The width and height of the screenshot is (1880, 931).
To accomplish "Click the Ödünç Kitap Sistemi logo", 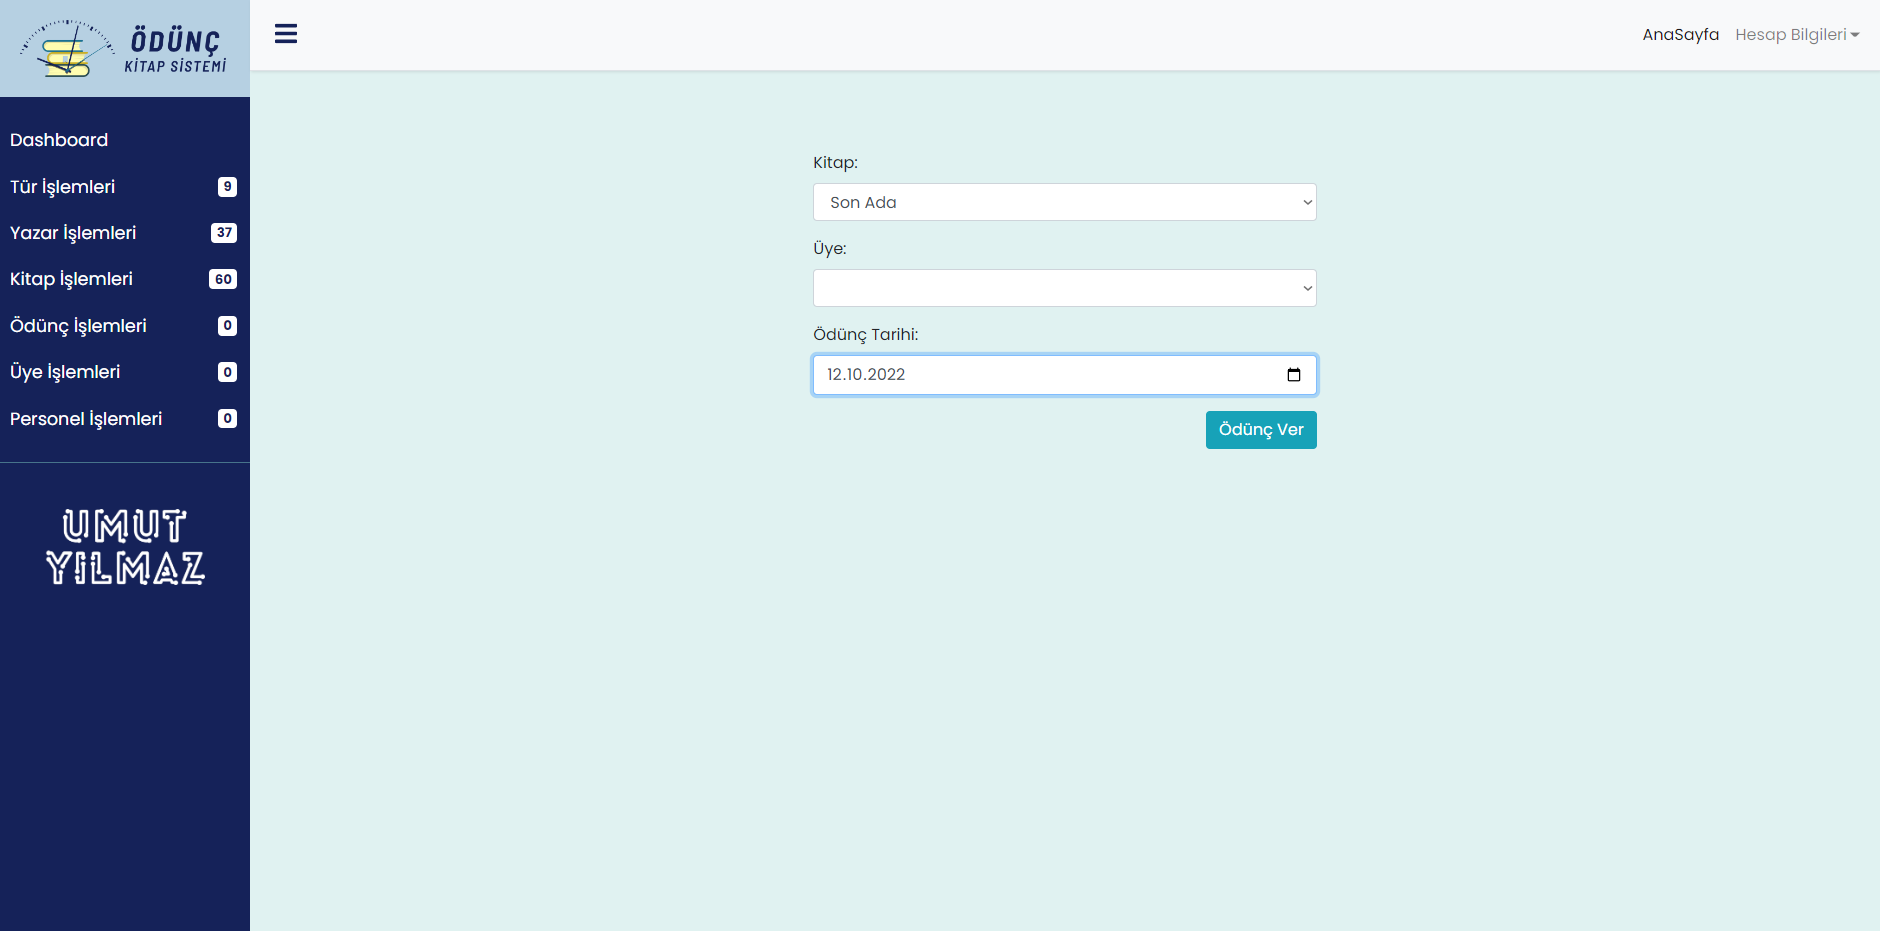I will point(124,49).
